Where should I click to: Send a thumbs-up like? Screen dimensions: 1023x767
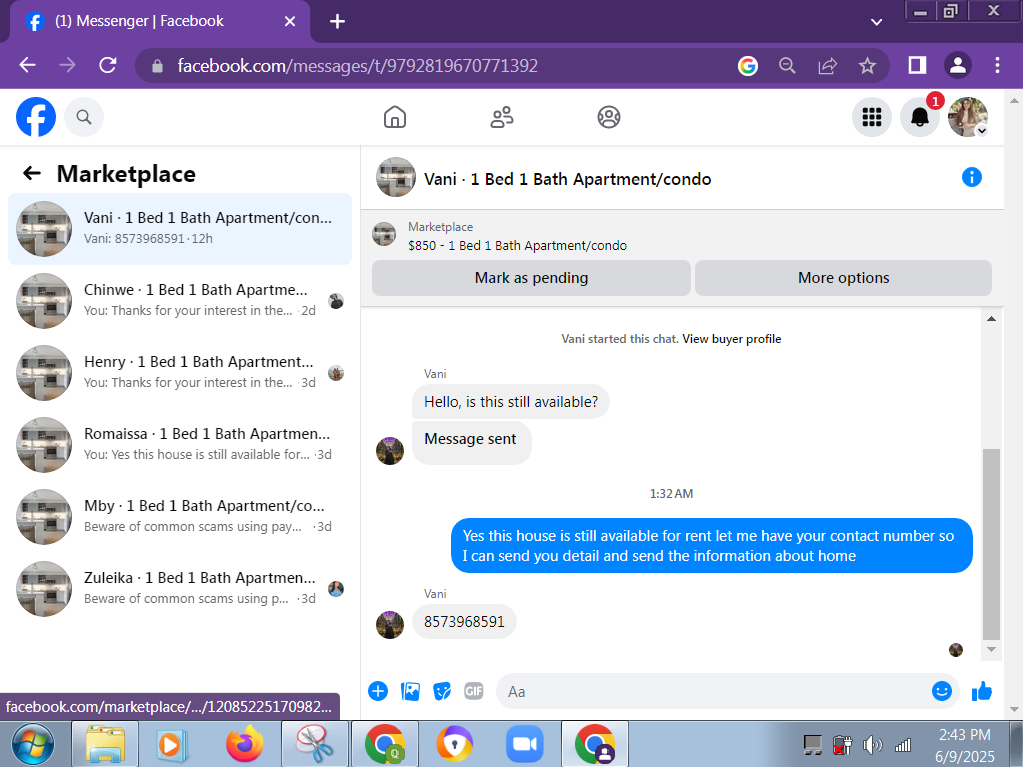pos(981,691)
